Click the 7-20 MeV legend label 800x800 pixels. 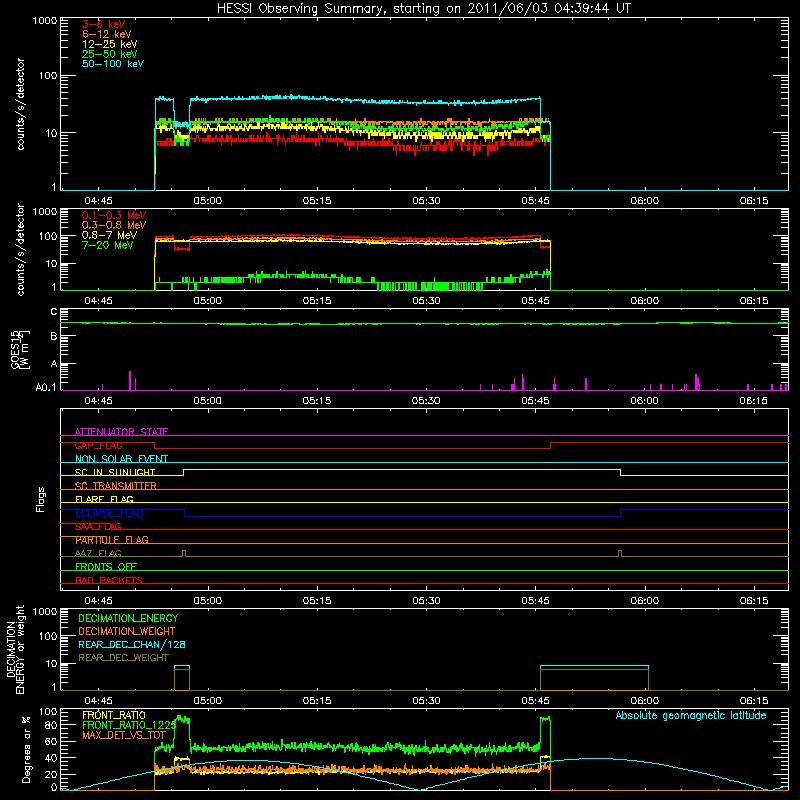pyautogui.click(x=108, y=245)
